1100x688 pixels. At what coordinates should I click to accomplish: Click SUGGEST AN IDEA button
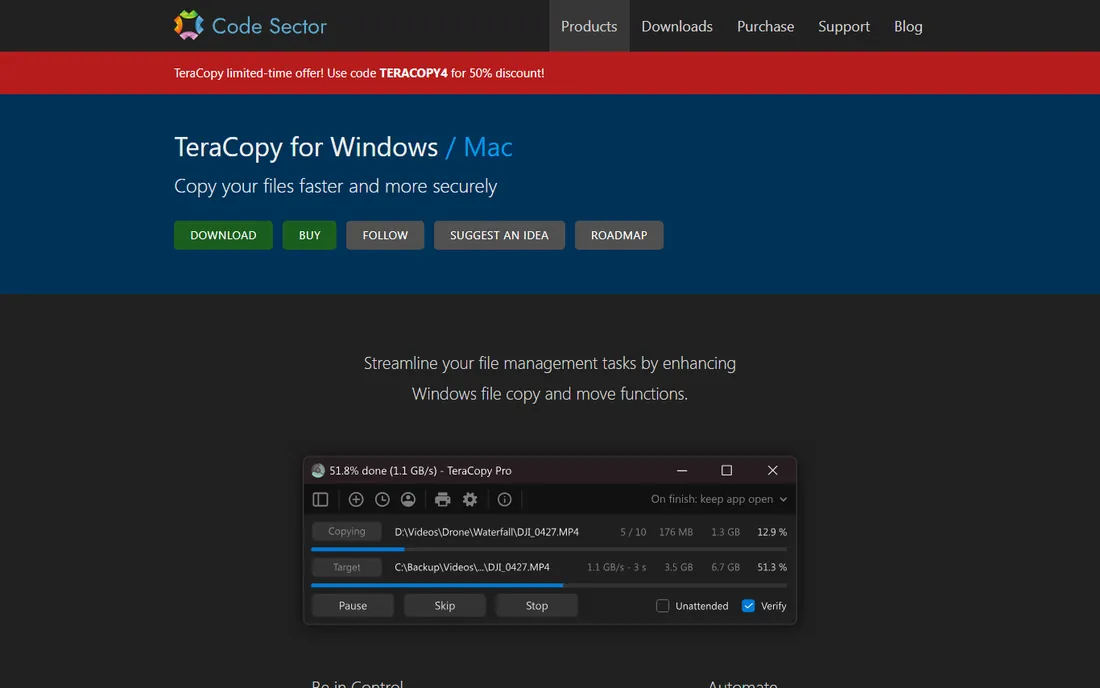tap(499, 235)
